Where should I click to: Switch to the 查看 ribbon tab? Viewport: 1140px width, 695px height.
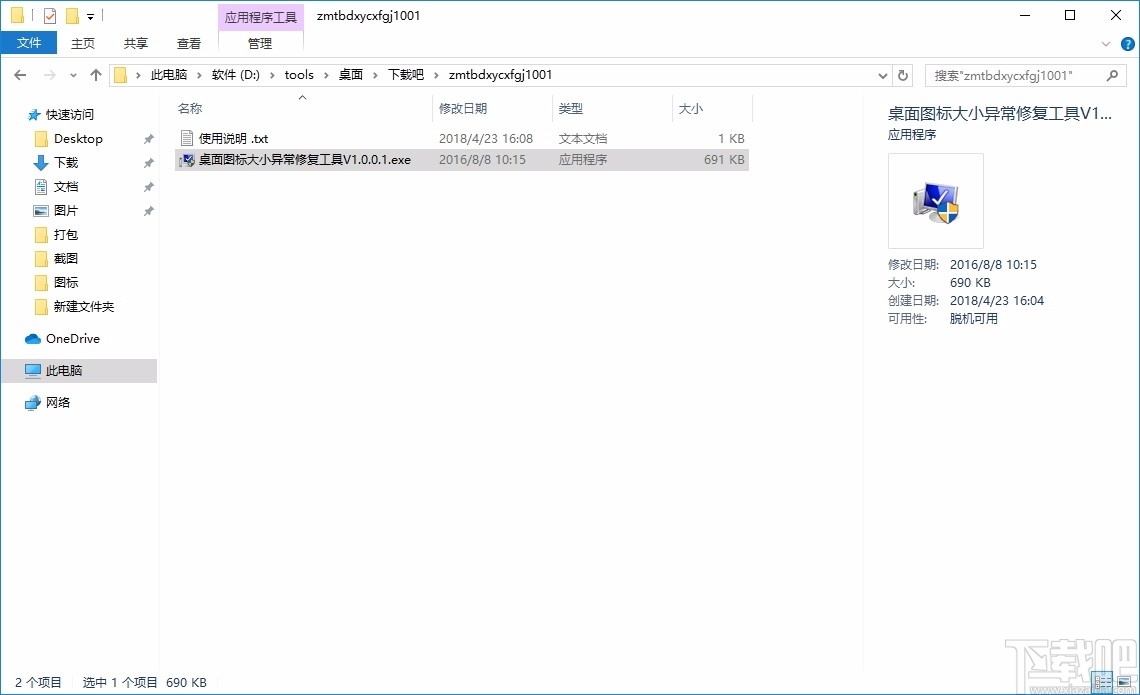click(x=188, y=43)
